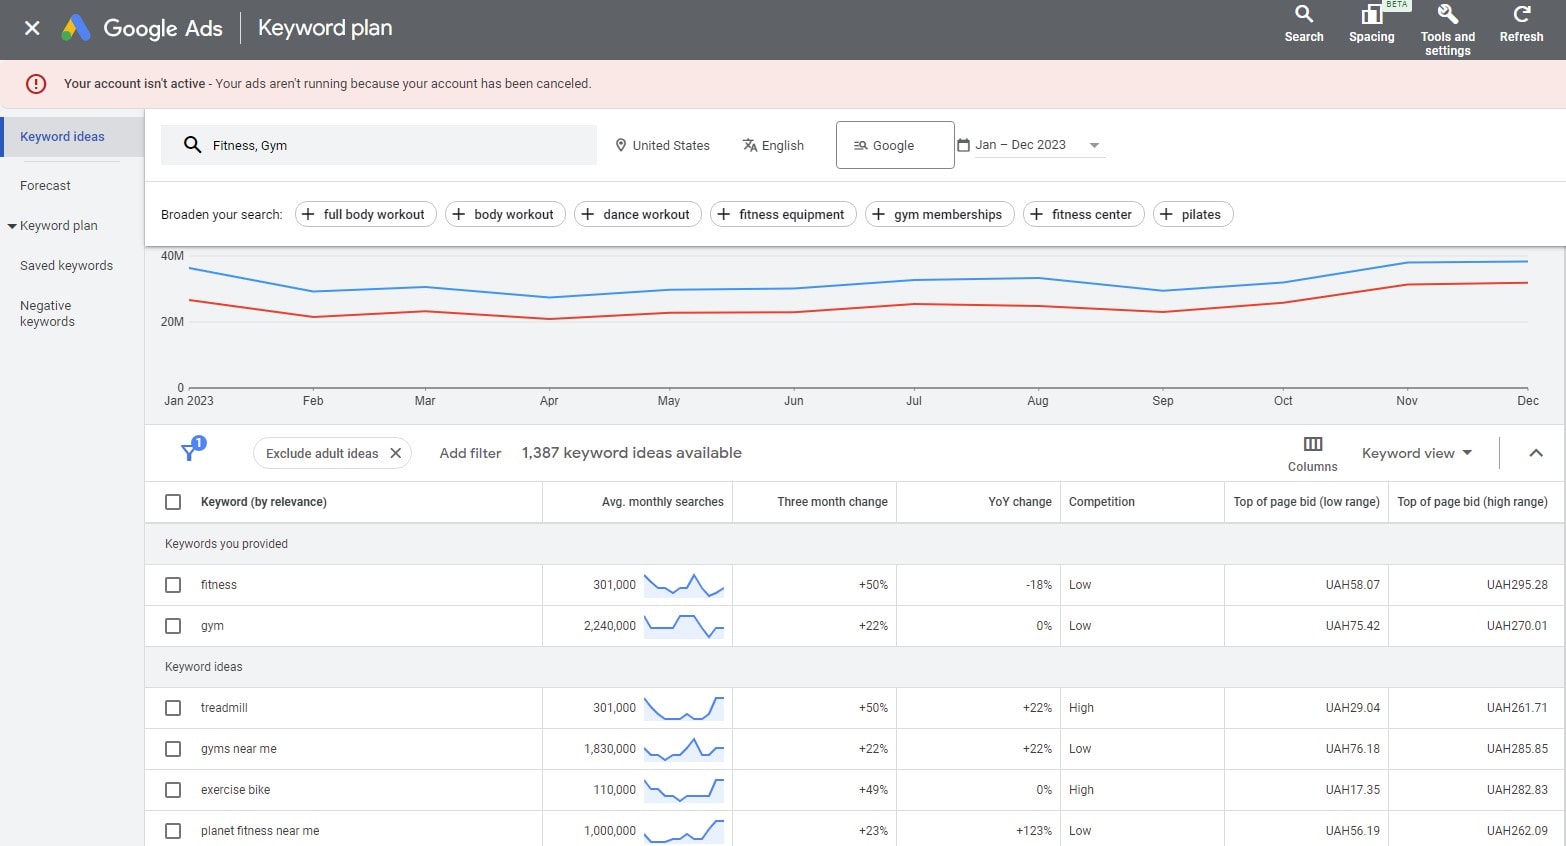Click the calendar icon beside Jan – Dec 2023

pos(964,145)
